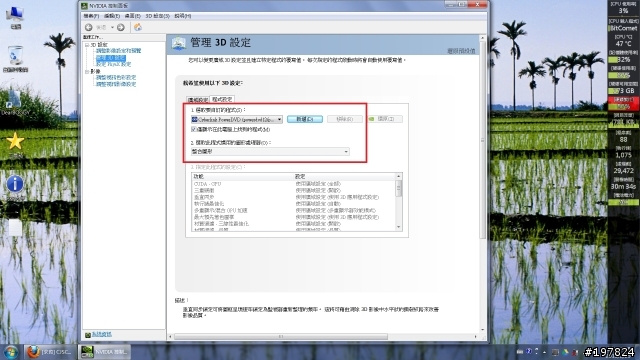Click the horizontal scrollbar thumb at window bottom
The height and width of the screenshot is (360, 640).
(281, 337)
